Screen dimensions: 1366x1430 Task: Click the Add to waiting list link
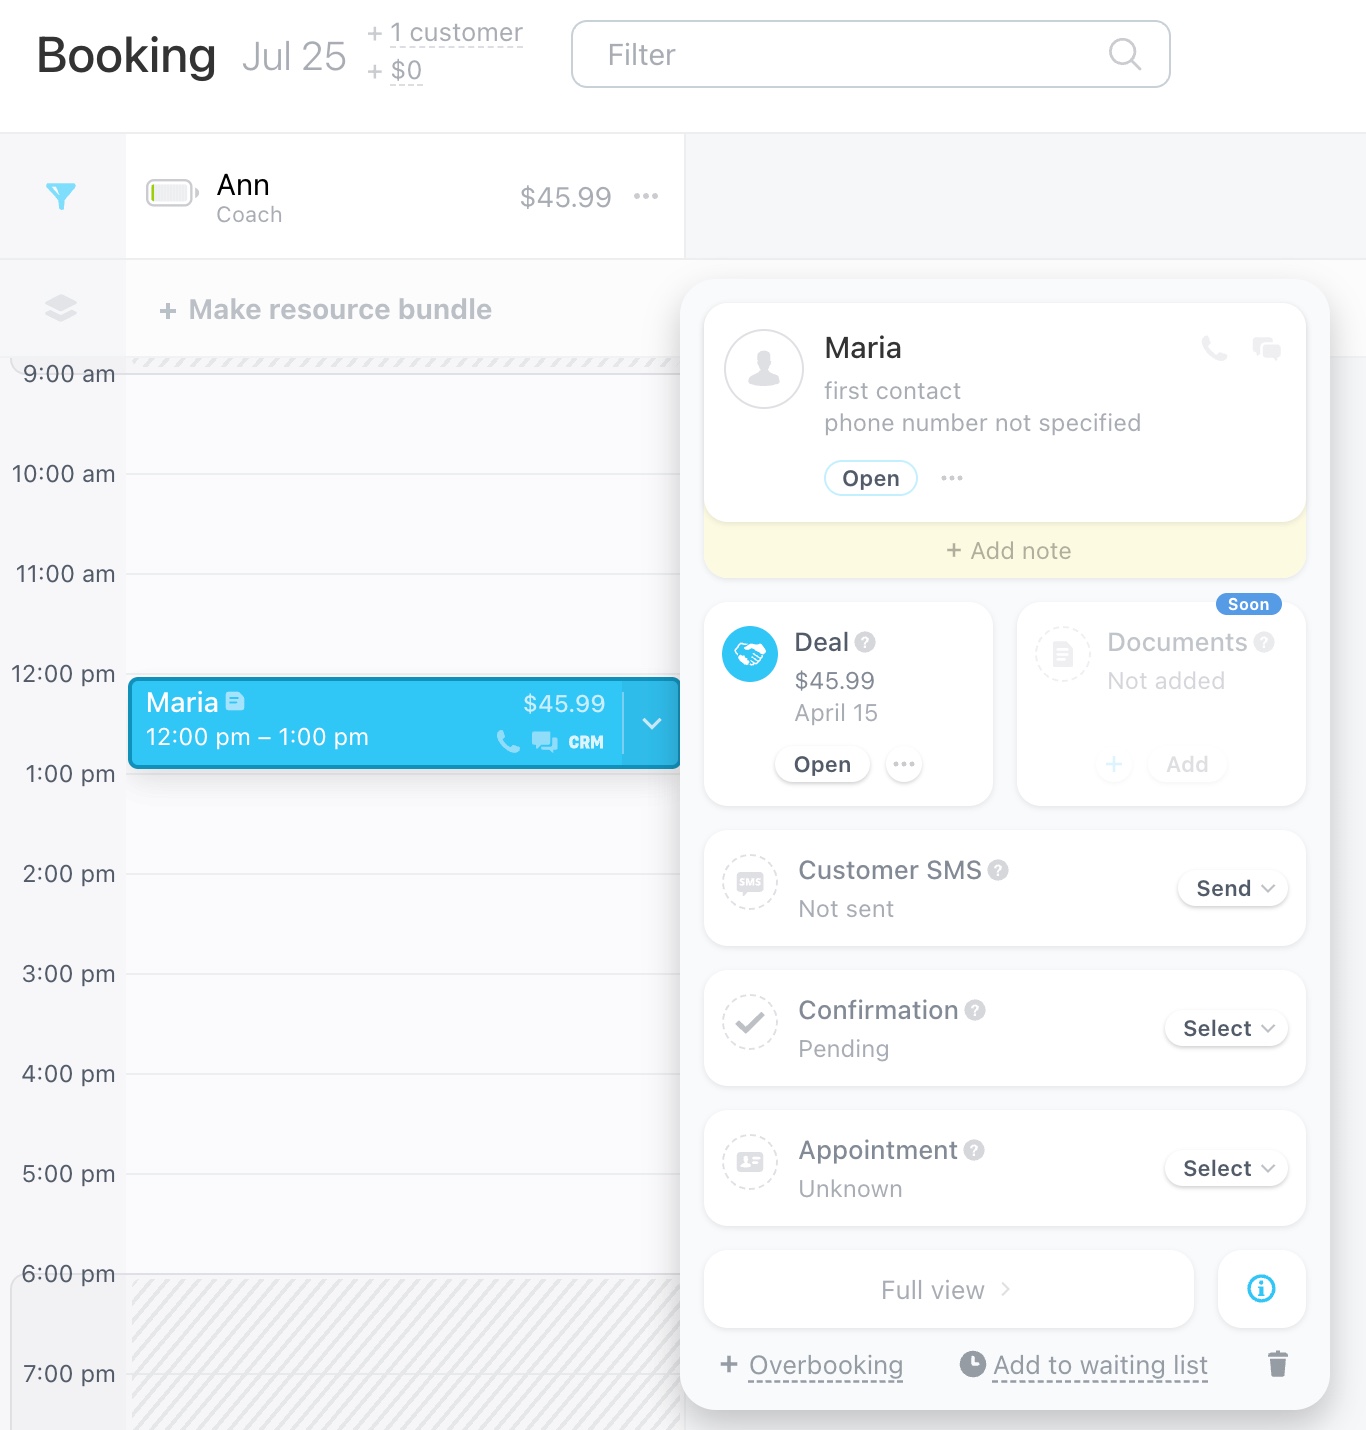tap(1100, 1365)
